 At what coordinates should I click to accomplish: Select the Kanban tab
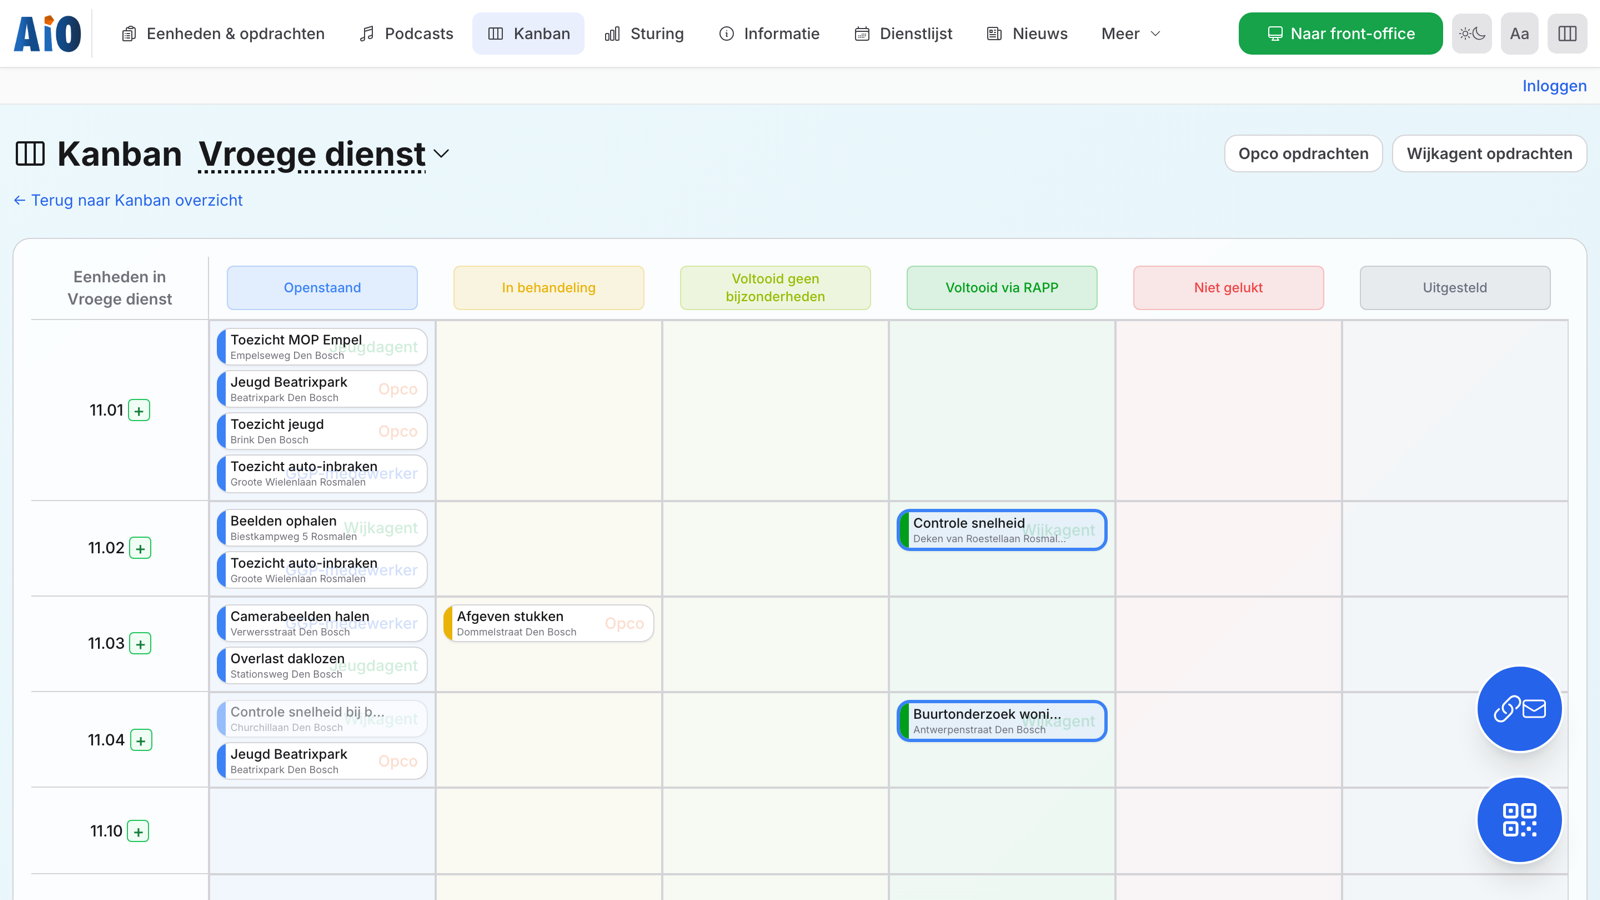click(528, 34)
